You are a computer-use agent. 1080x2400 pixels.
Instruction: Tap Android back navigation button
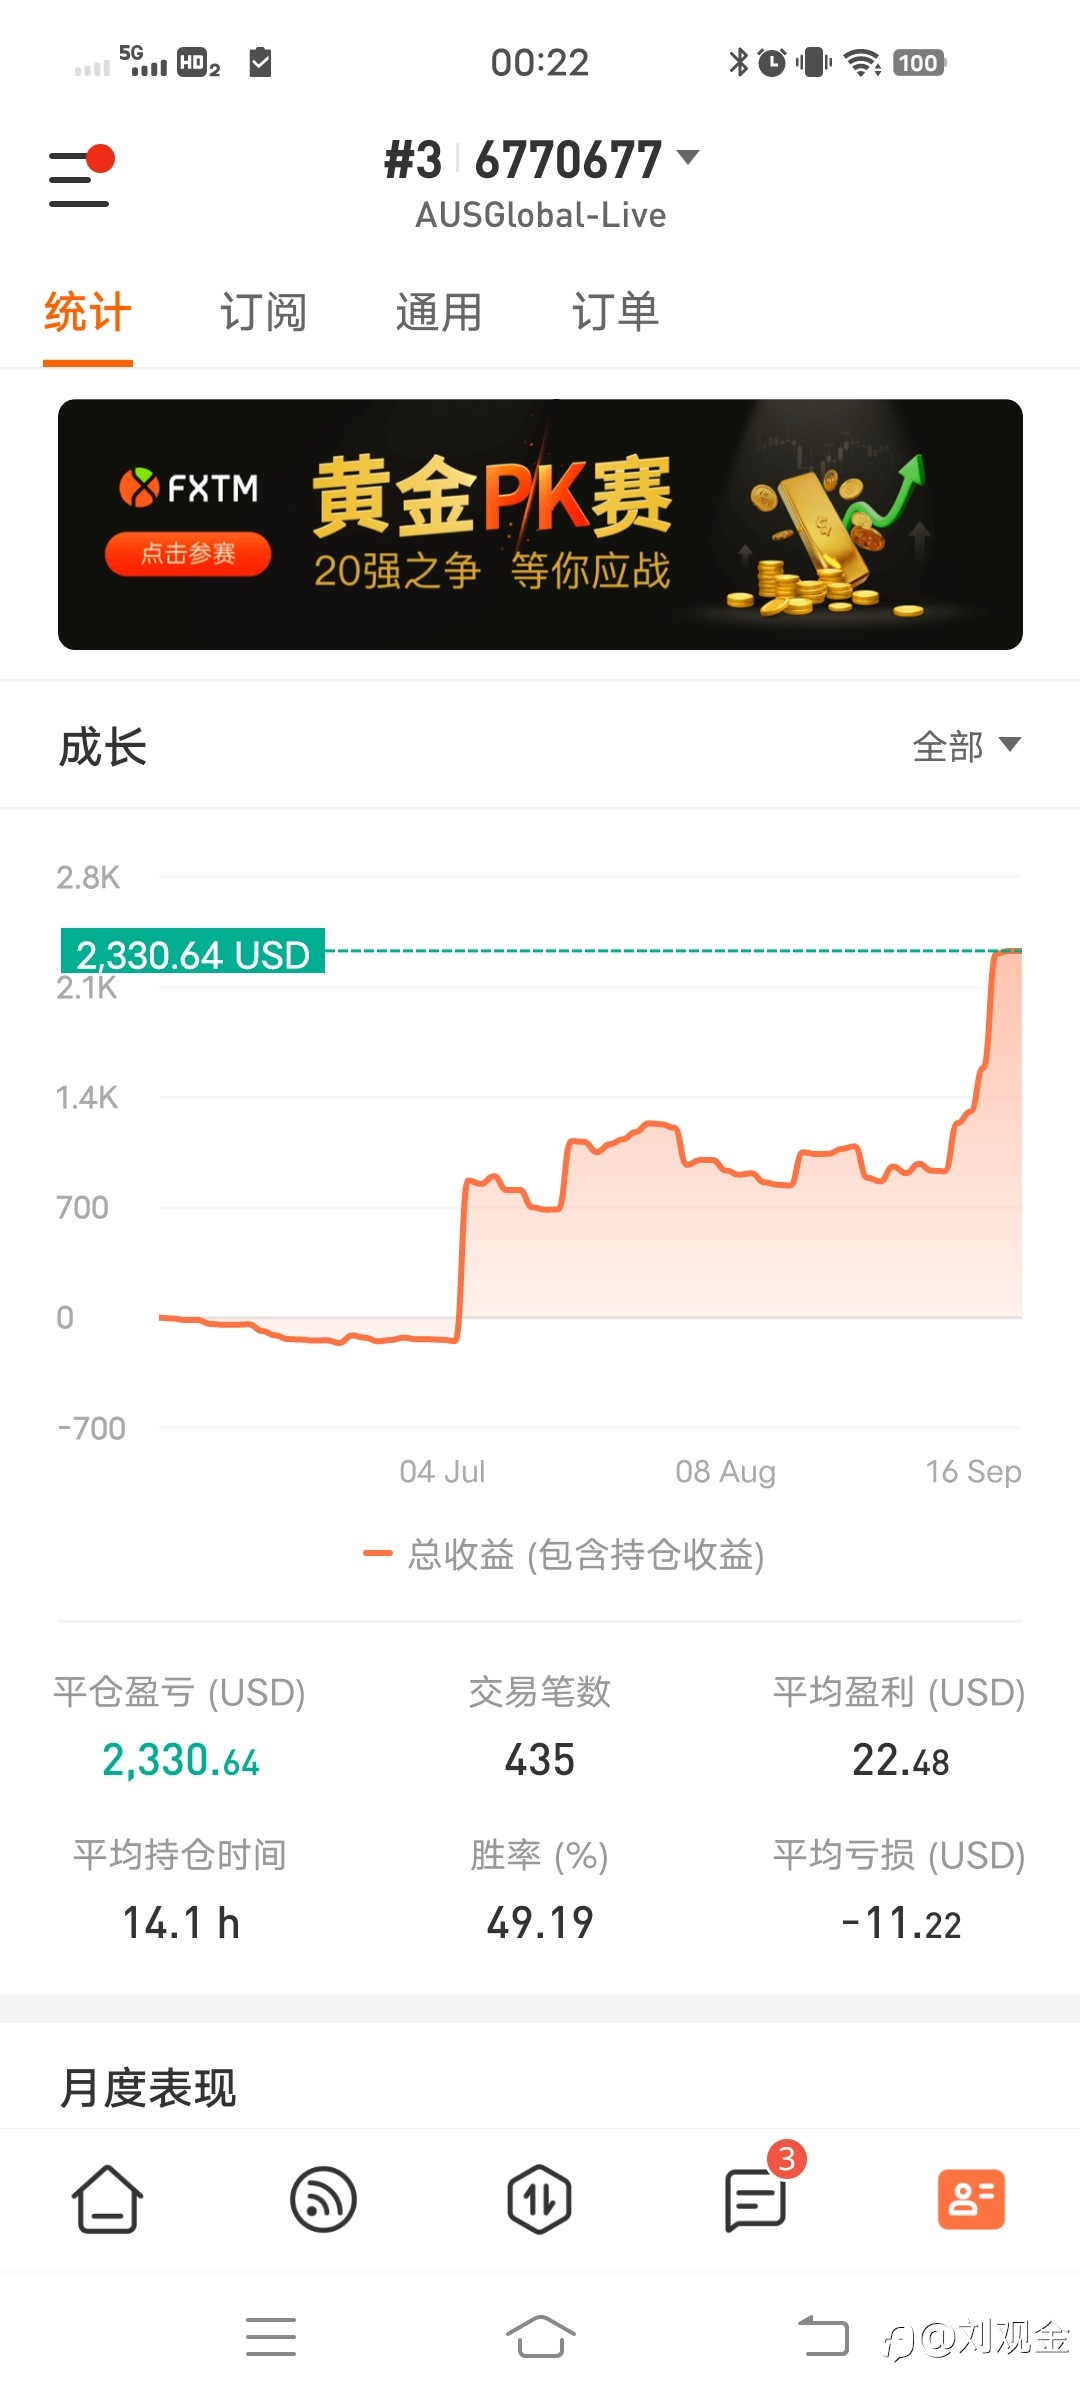tap(823, 2336)
